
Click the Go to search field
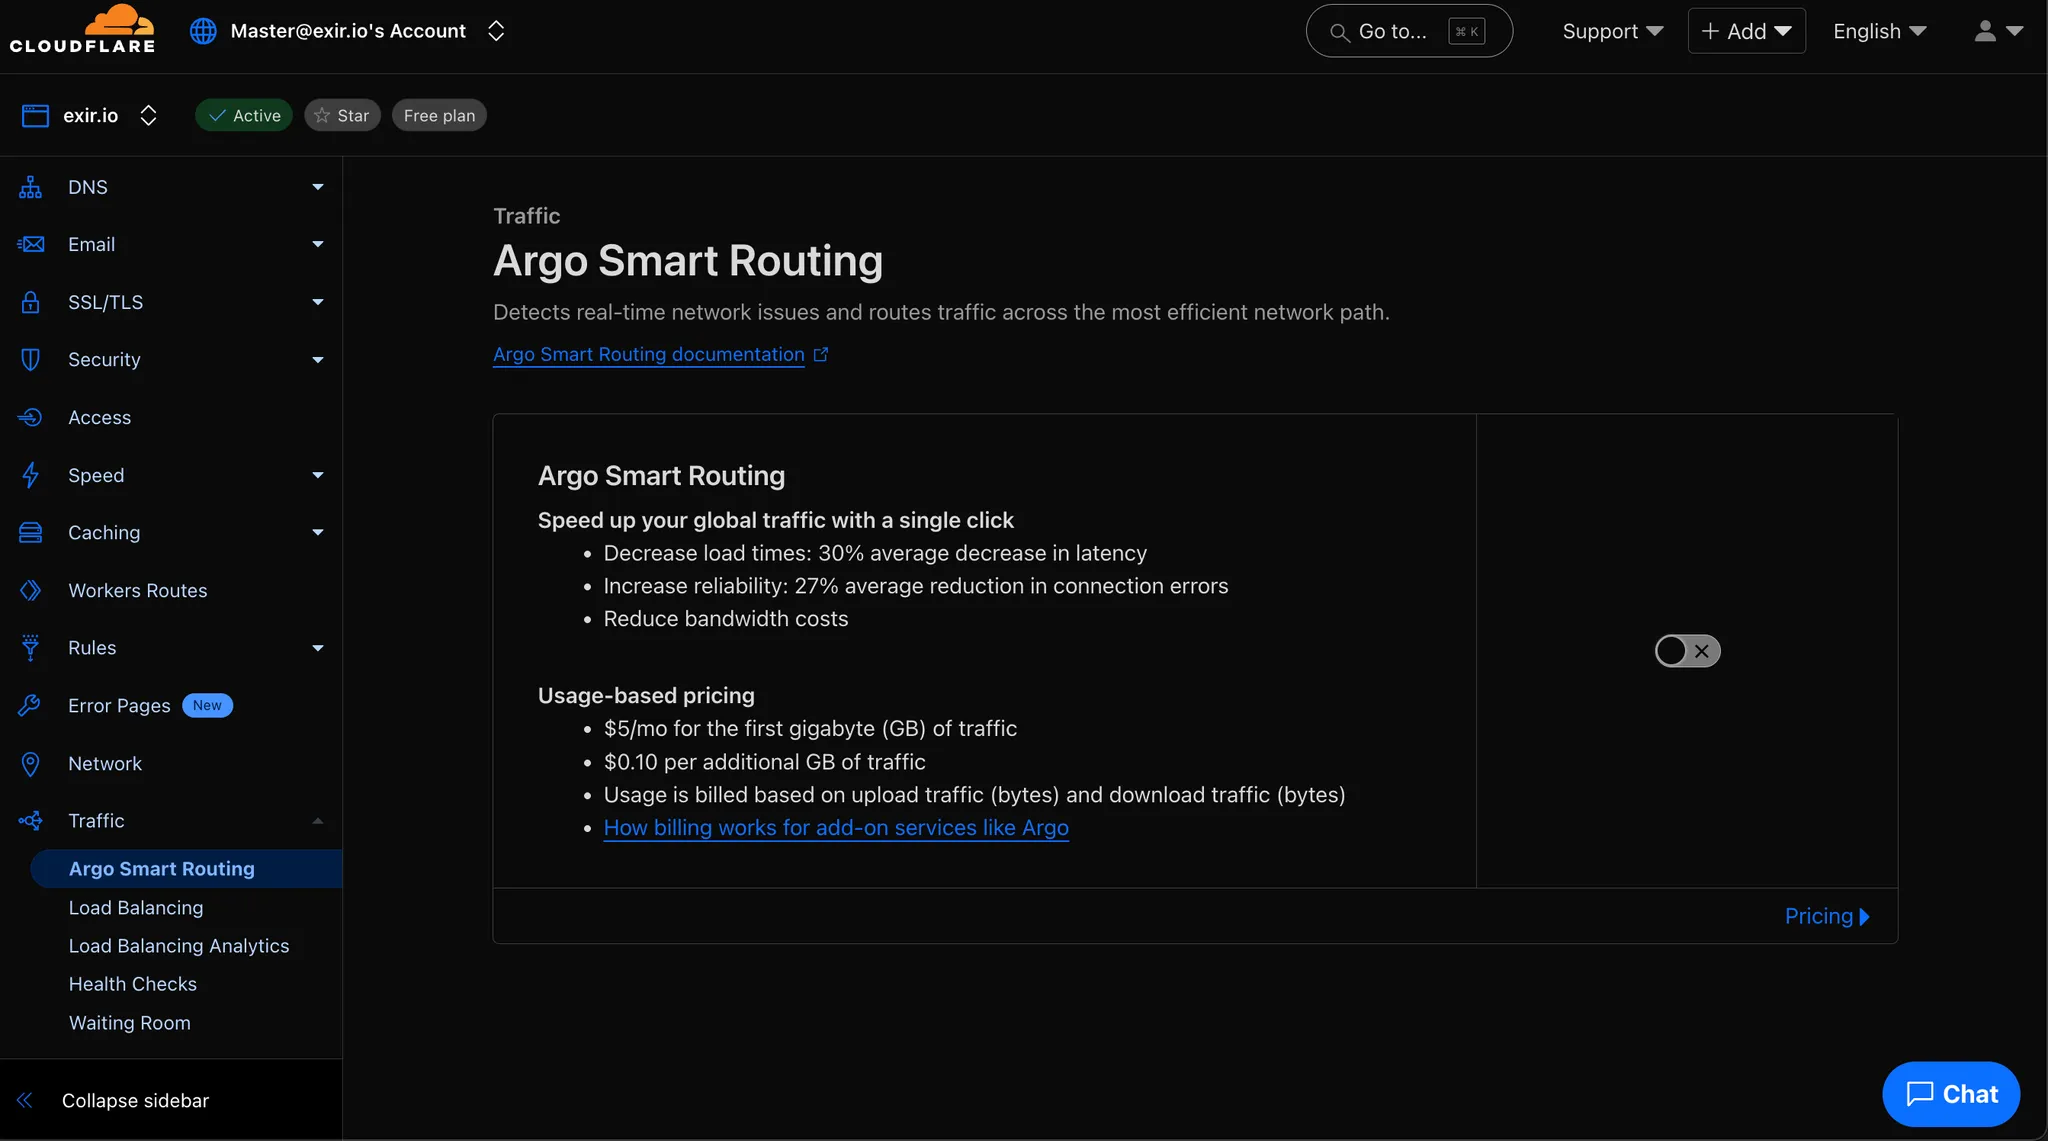(x=1408, y=31)
